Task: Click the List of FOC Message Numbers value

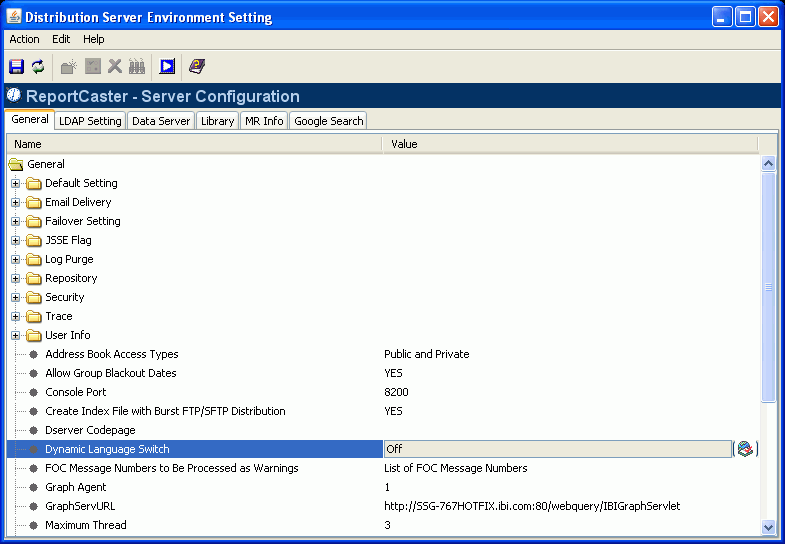Action: point(456,468)
